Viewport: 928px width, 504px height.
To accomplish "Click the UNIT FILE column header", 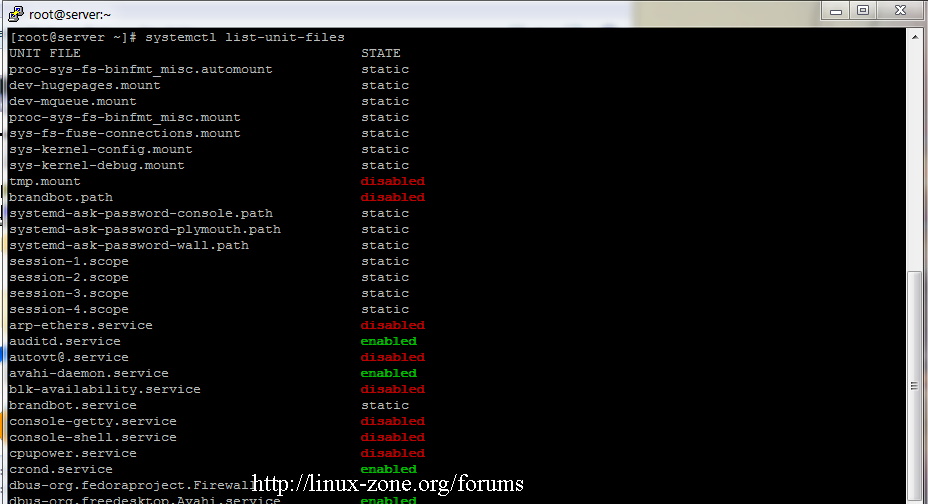I will pyautogui.click(x=45, y=53).
